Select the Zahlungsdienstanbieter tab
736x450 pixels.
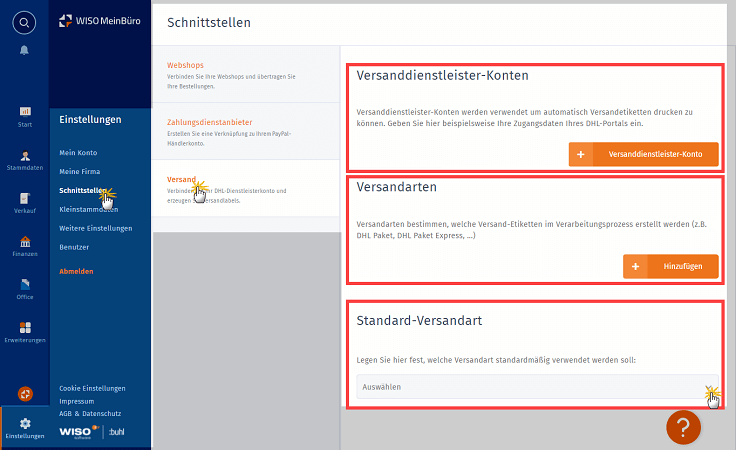[x=245, y=132]
